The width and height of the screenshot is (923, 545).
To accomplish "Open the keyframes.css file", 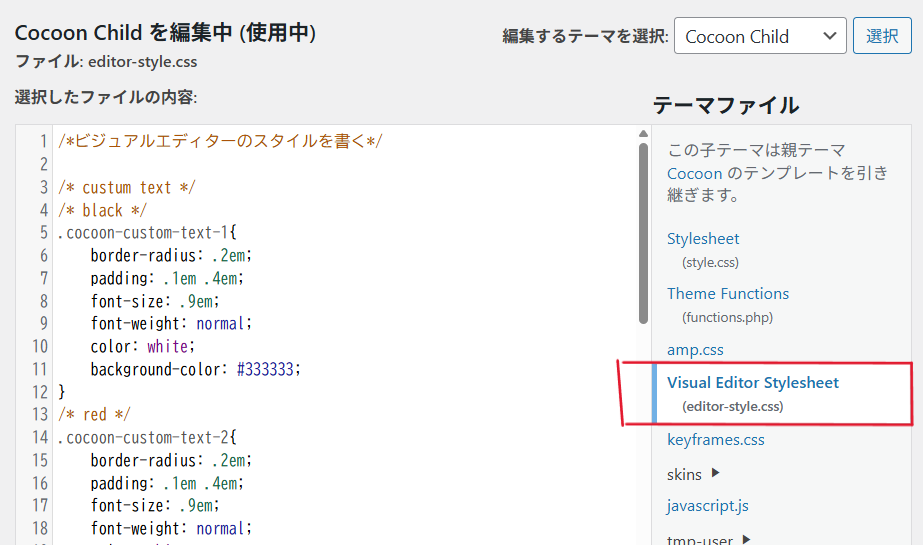I will 715,440.
